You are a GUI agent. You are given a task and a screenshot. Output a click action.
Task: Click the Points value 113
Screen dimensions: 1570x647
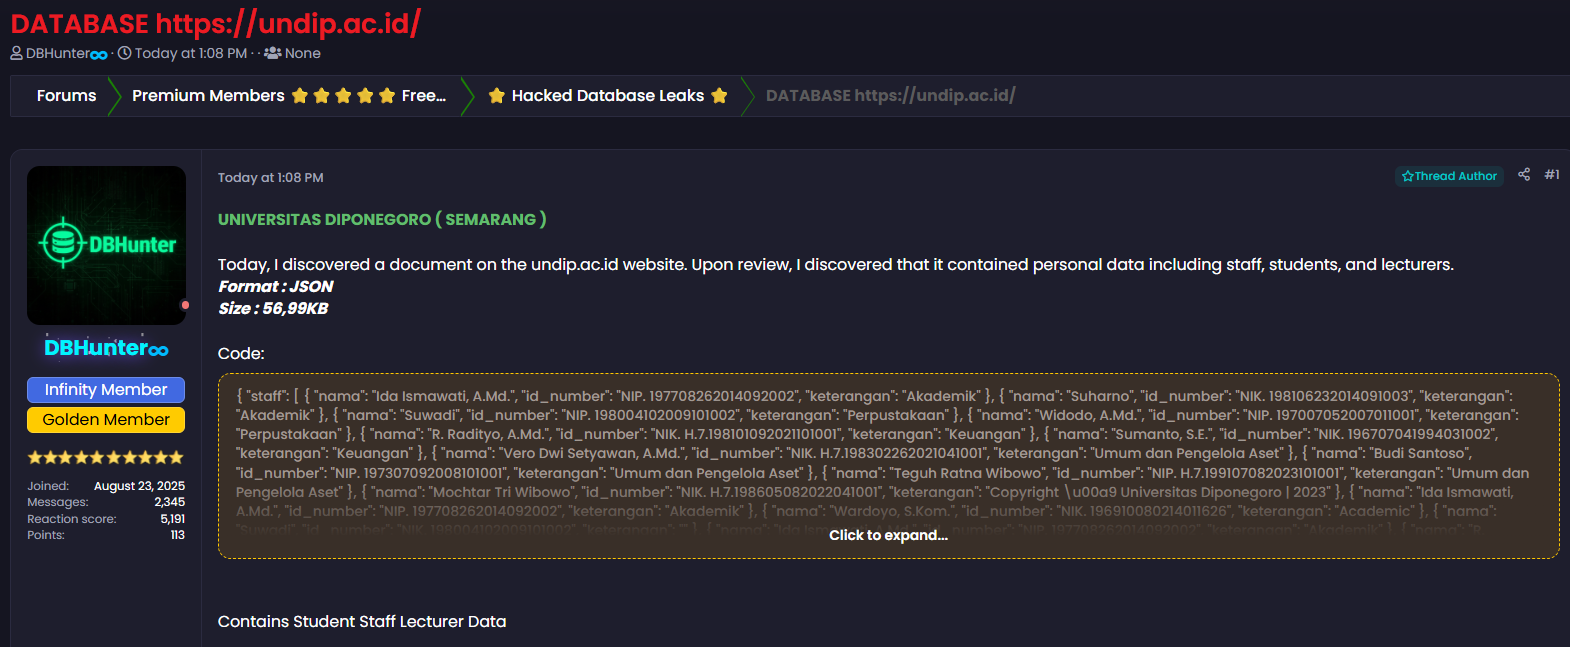pyautogui.click(x=178, y=535)
